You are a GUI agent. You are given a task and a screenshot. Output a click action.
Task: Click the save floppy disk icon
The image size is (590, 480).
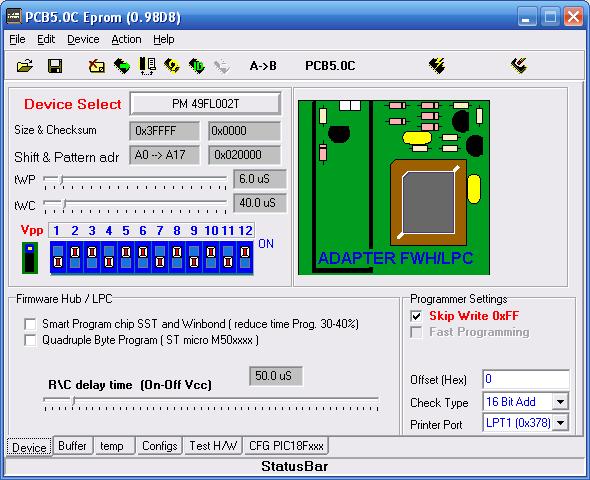55,66
